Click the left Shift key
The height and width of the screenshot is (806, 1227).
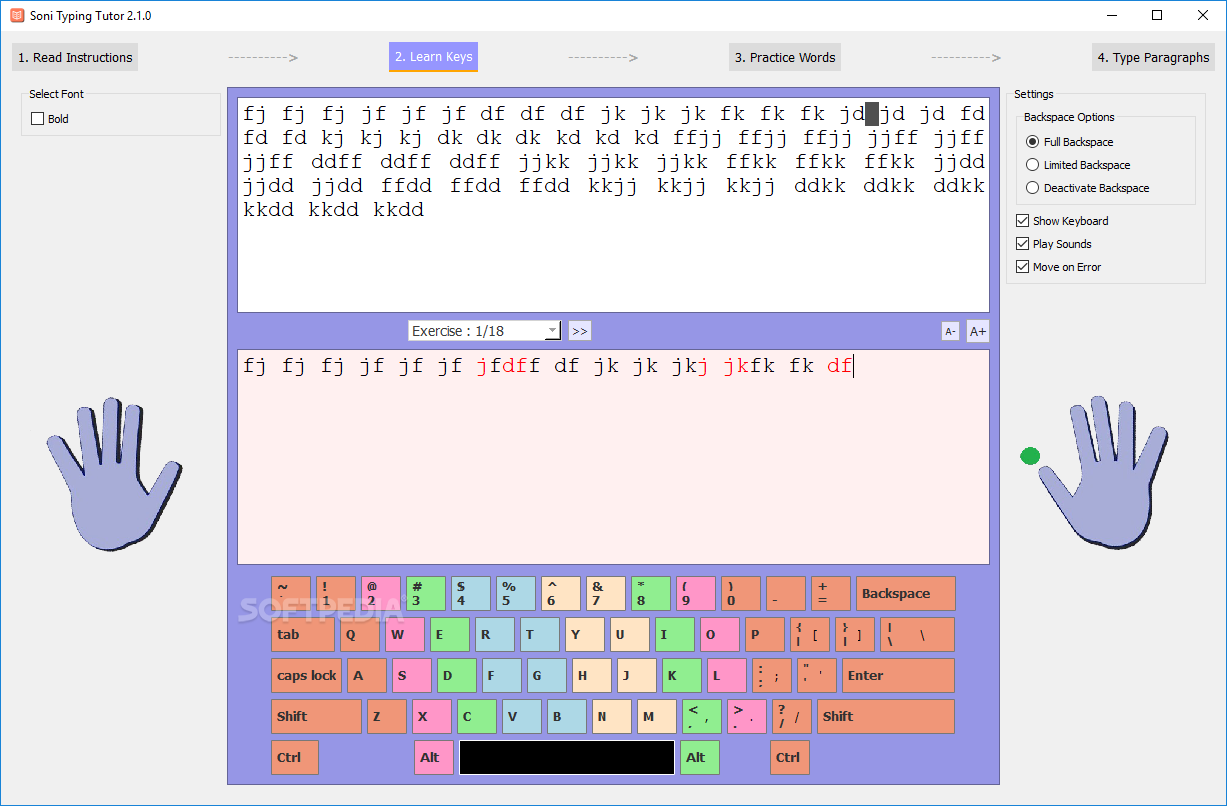click(316, 716)
